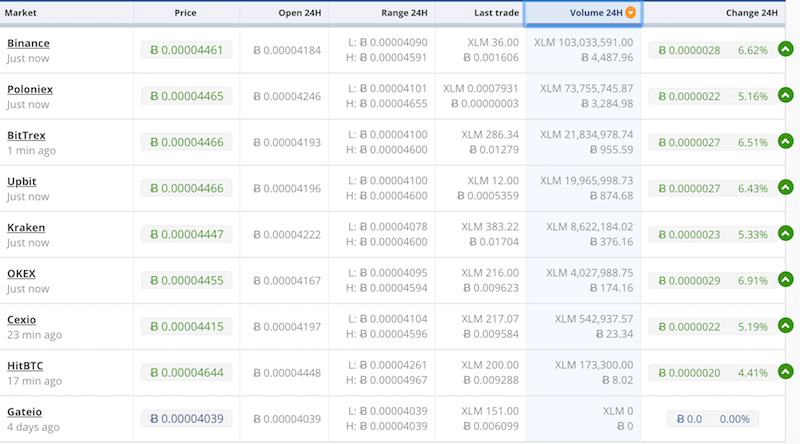
Task: Click Cexio change percentage 5.19%
Action: click(753, 327)
